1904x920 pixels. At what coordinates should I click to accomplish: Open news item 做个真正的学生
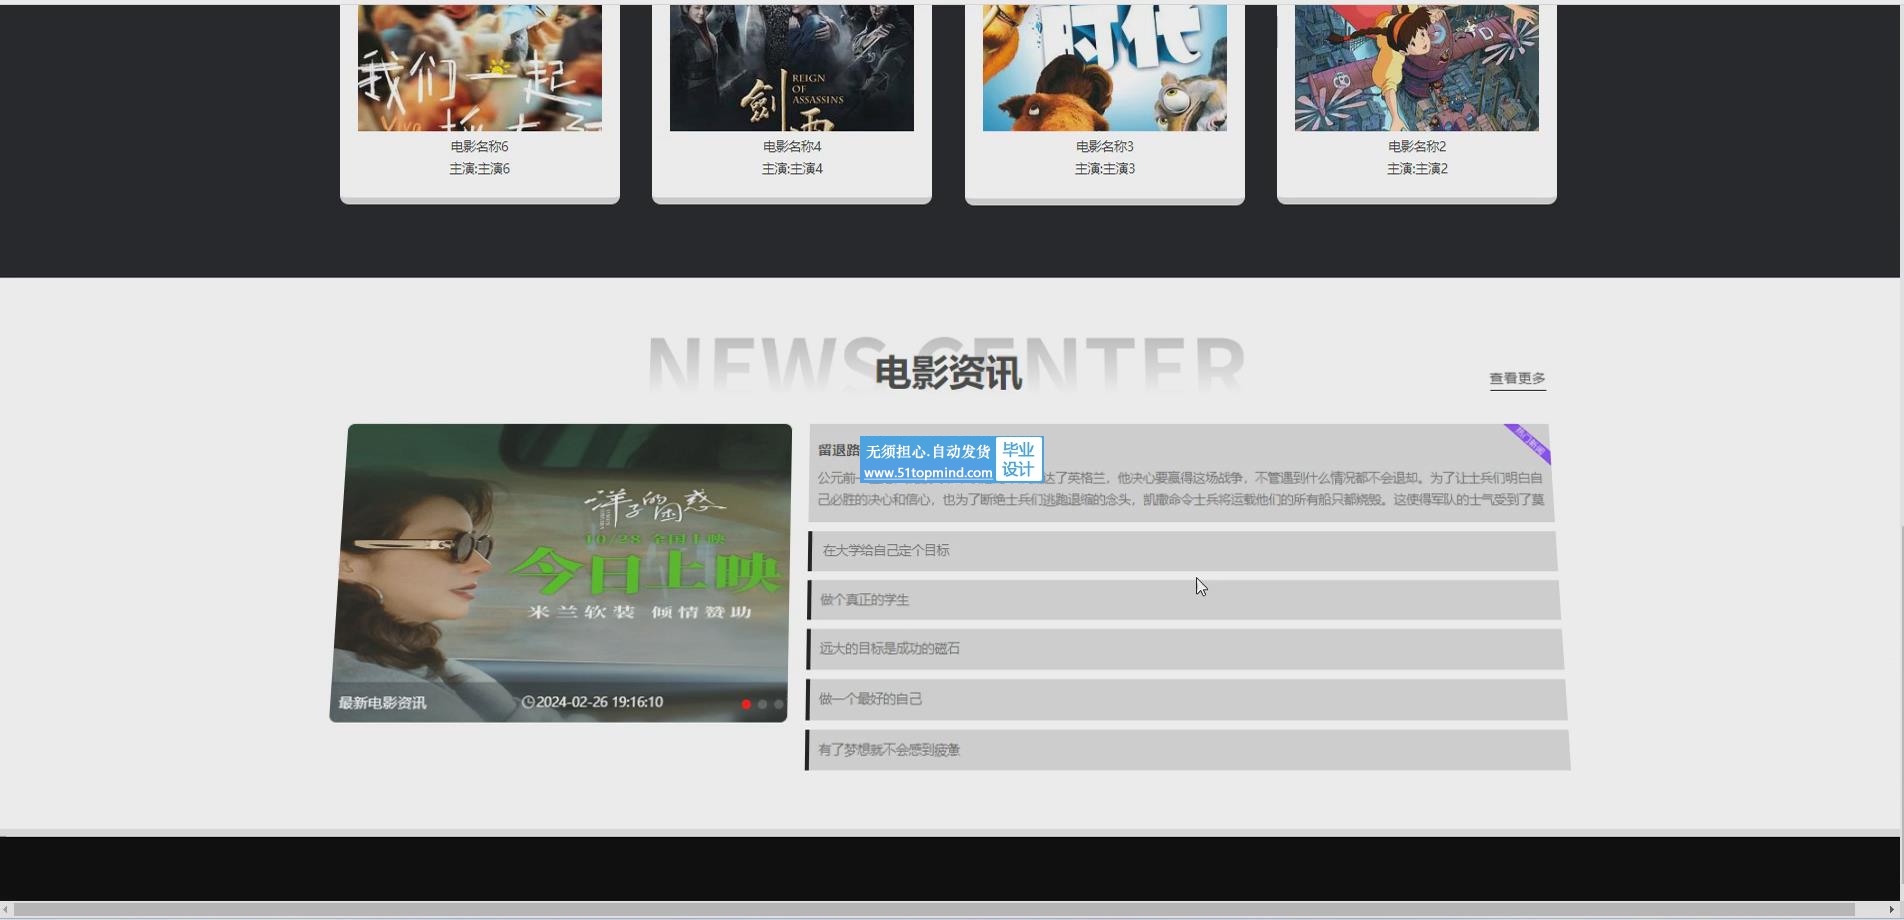point(1183,600)
